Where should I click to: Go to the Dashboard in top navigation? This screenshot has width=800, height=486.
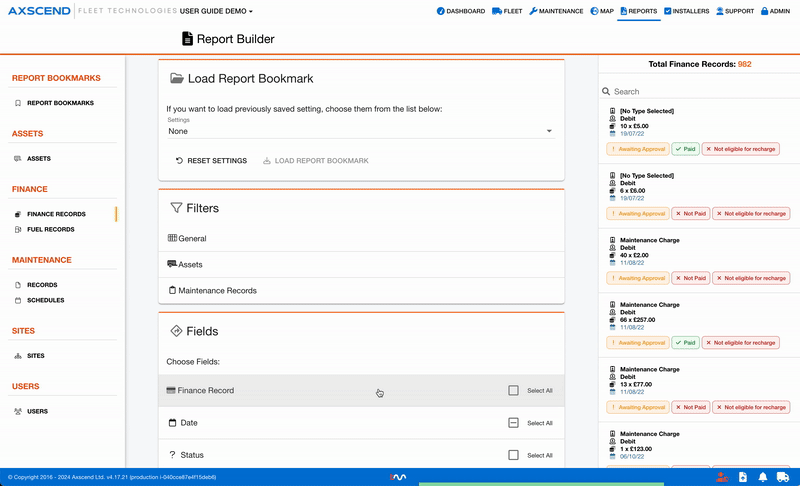point(460,12)
